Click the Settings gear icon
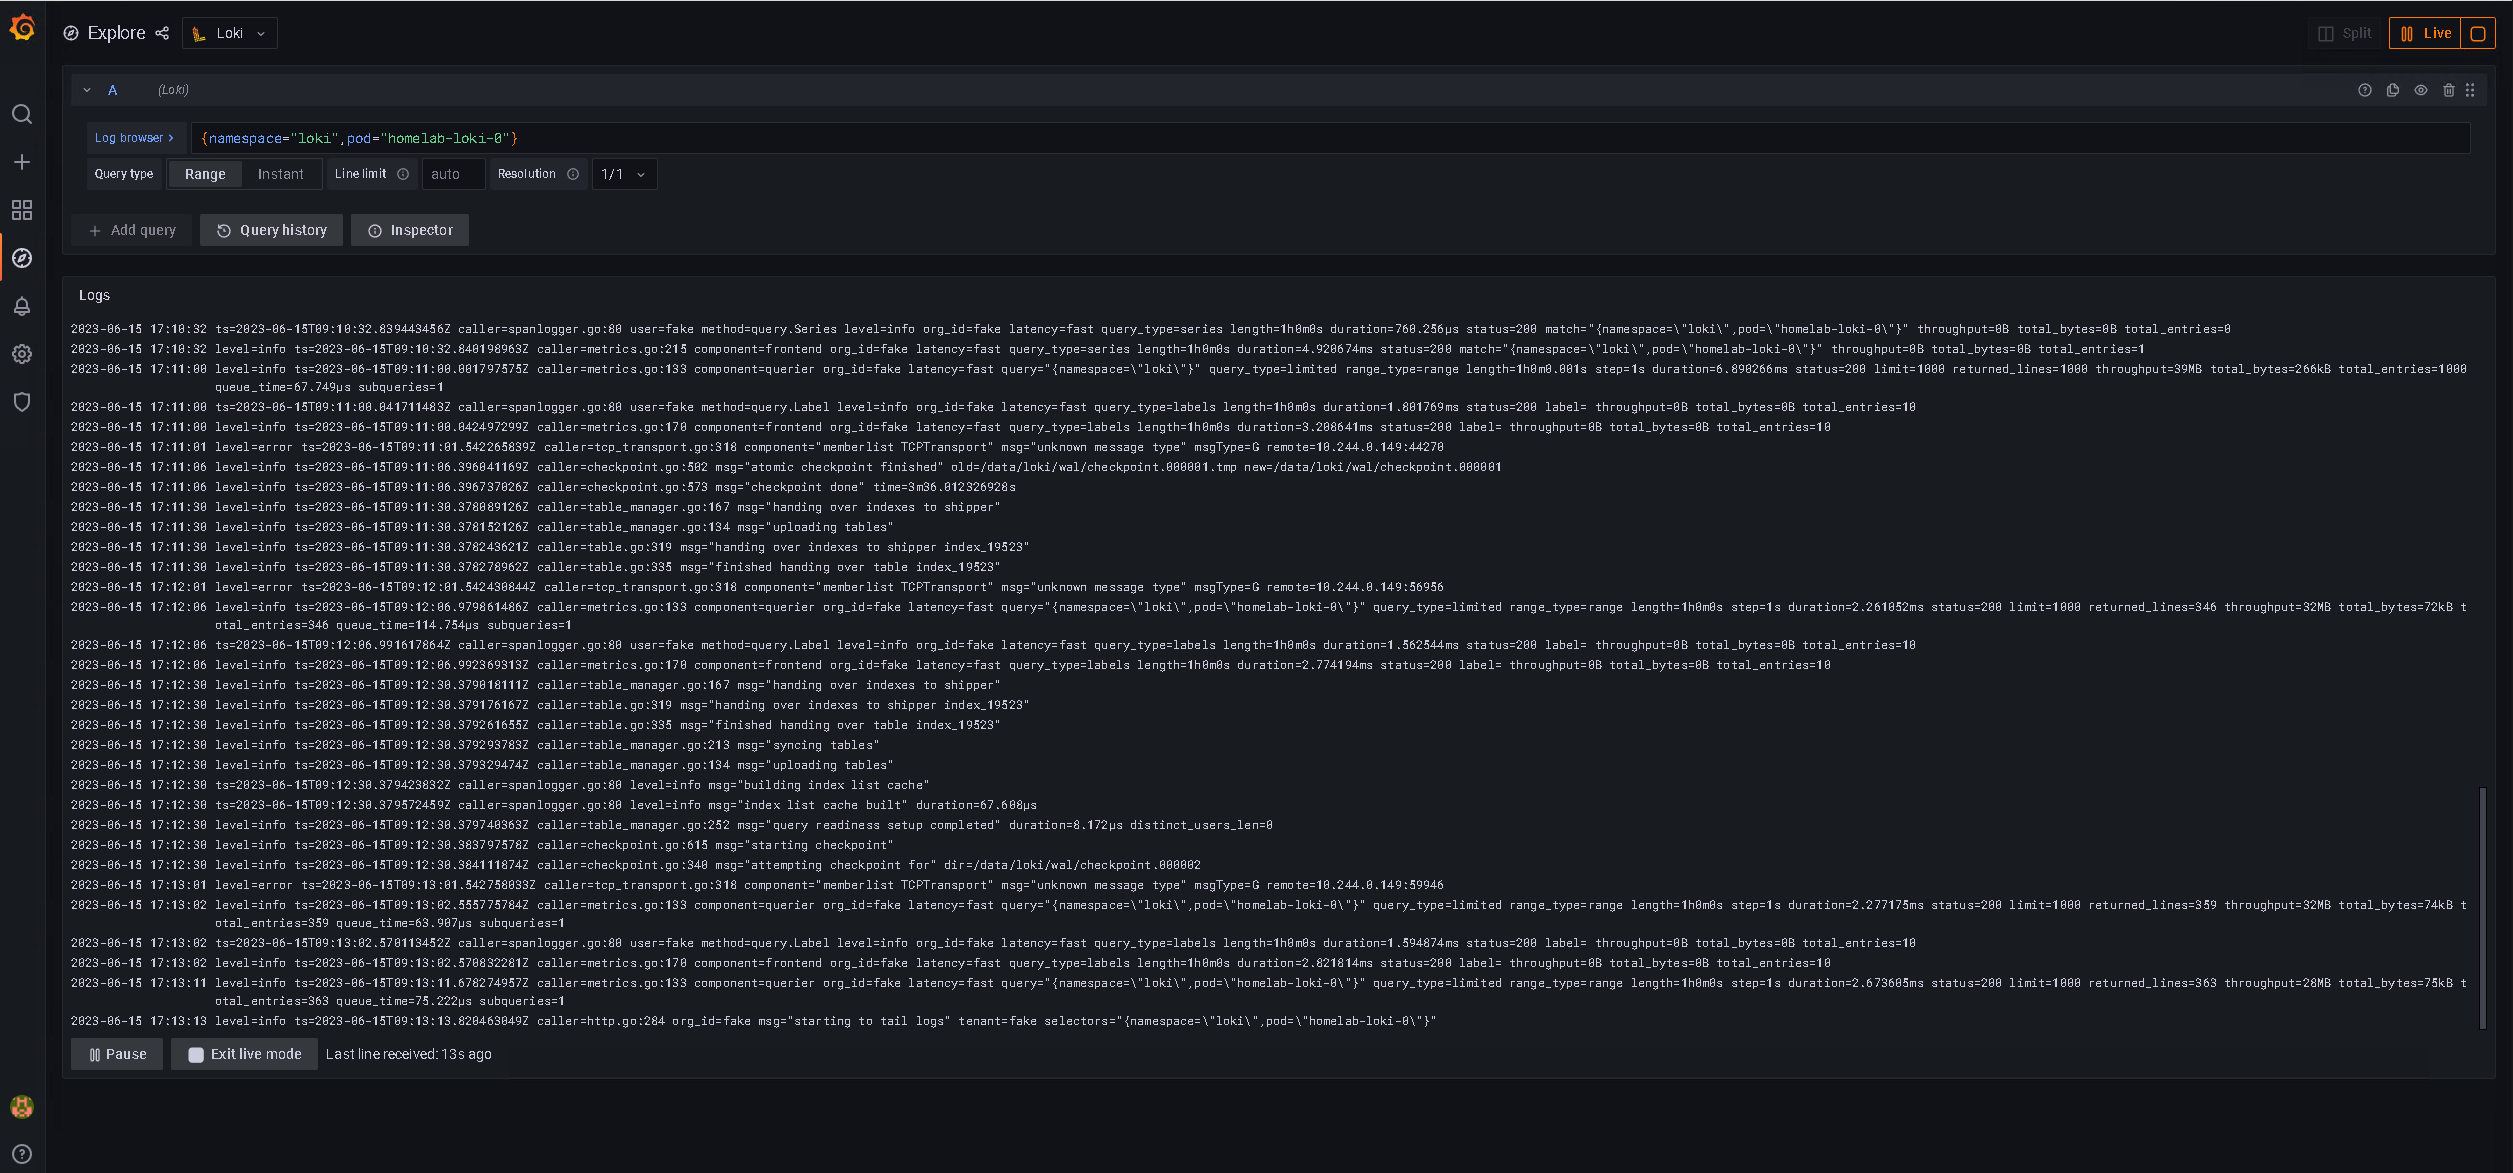Image resolution: width=2513 pixels, height=1173 pixels. pos(22,354)
